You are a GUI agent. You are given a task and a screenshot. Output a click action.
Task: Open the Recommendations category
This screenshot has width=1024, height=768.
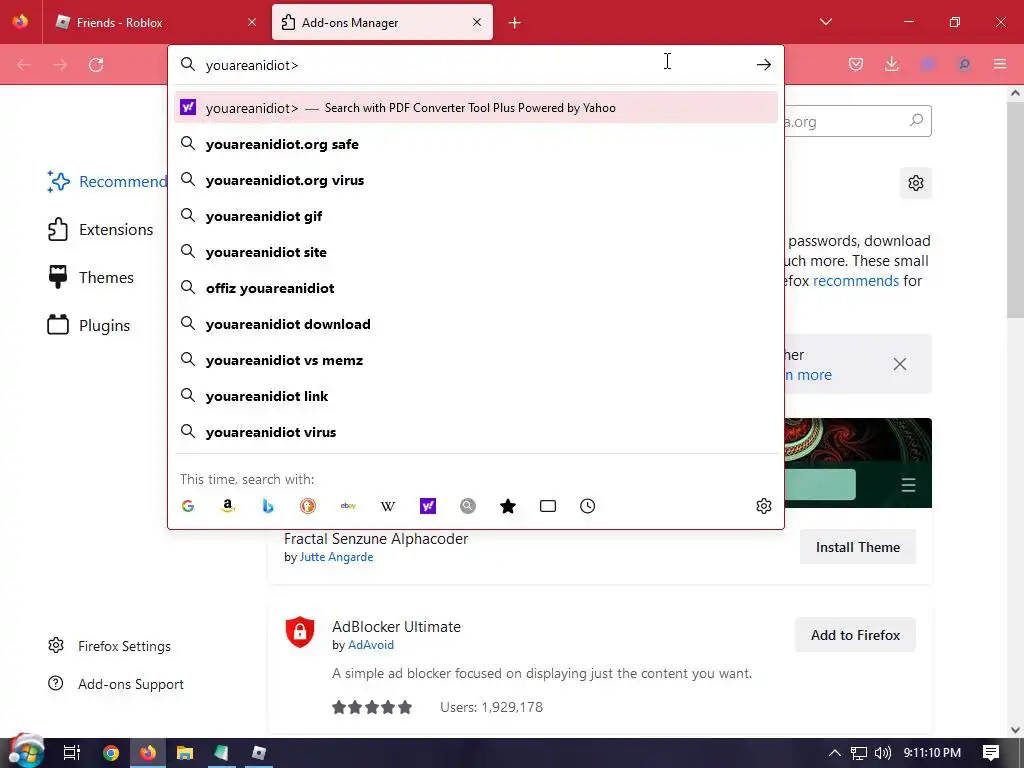[x=108, y=182]
